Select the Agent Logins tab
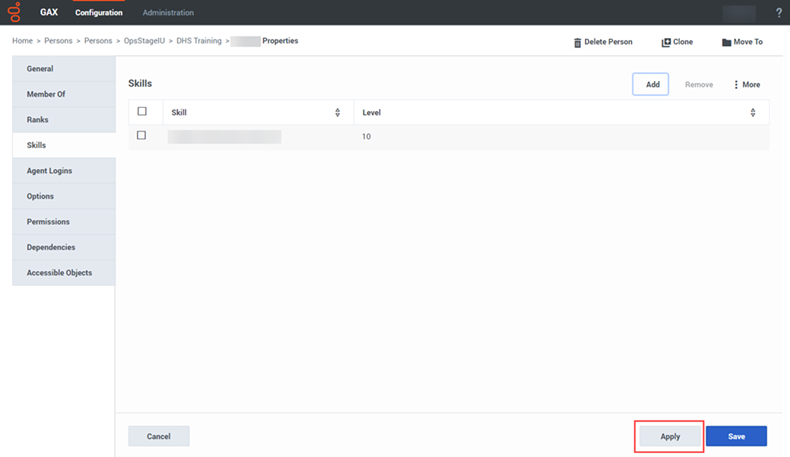 (x=49, y=171)
